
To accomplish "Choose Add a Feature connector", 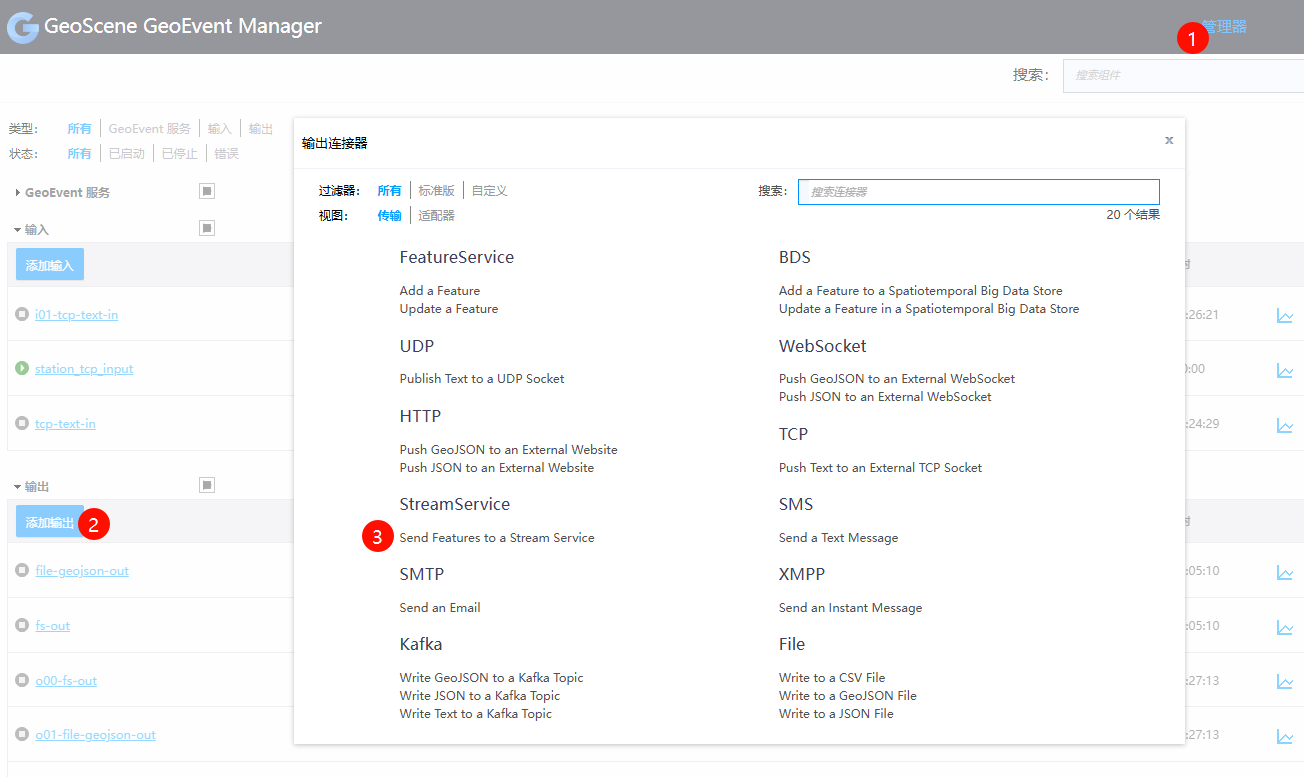I will [x=440, y=291].
